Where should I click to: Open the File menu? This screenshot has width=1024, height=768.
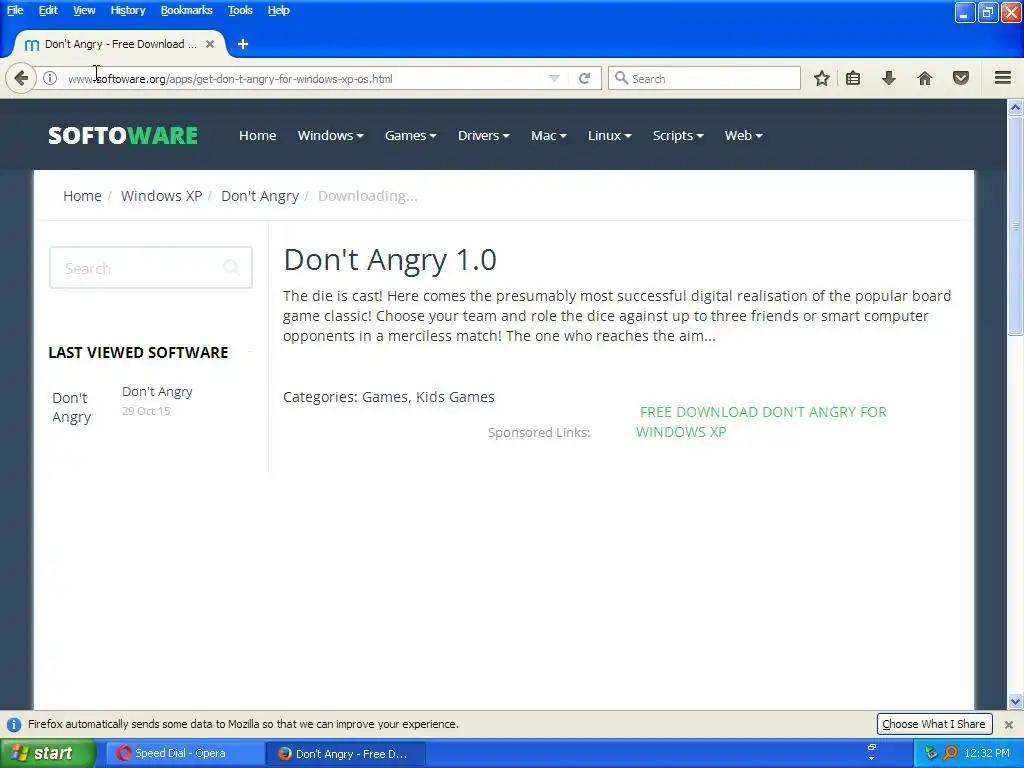point(15,10)
